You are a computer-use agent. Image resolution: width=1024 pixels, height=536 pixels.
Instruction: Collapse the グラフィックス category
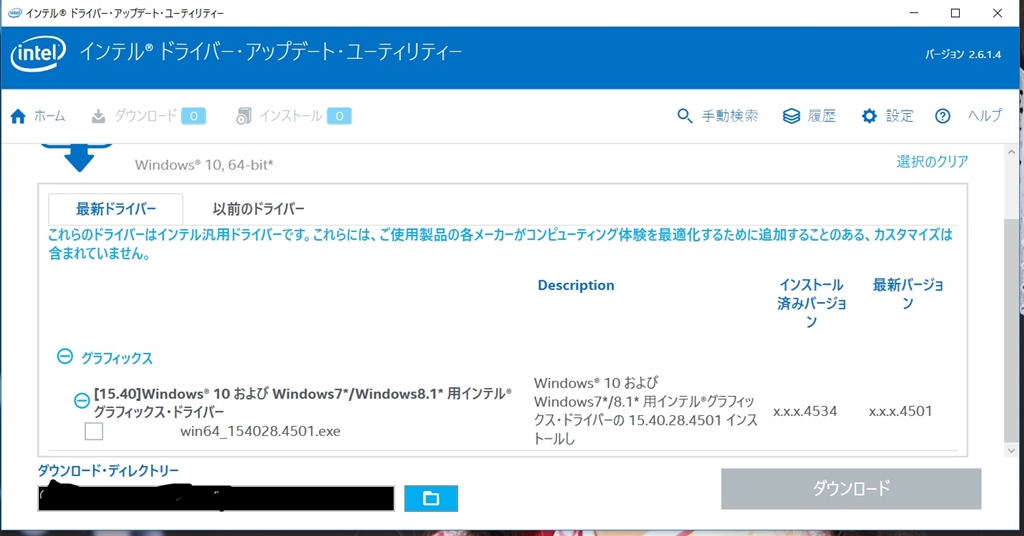[65, 356]
